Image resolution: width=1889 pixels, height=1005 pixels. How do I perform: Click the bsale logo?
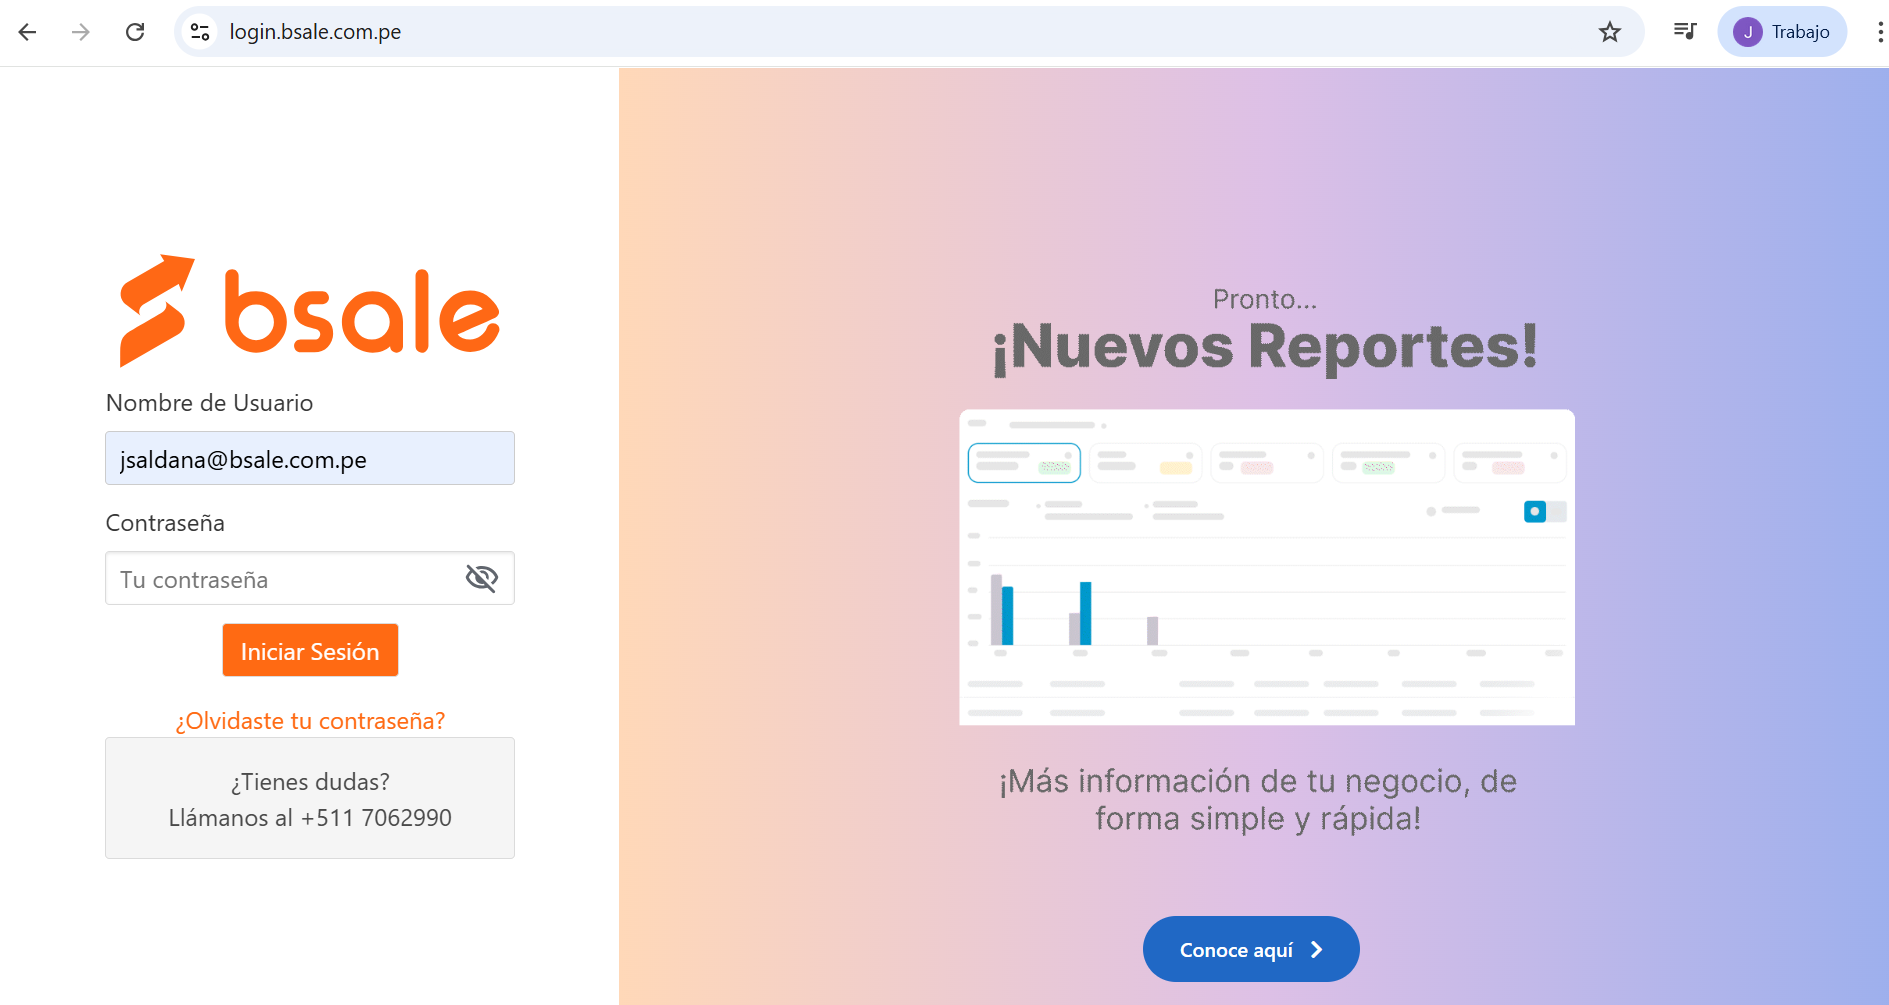point(310,310)
